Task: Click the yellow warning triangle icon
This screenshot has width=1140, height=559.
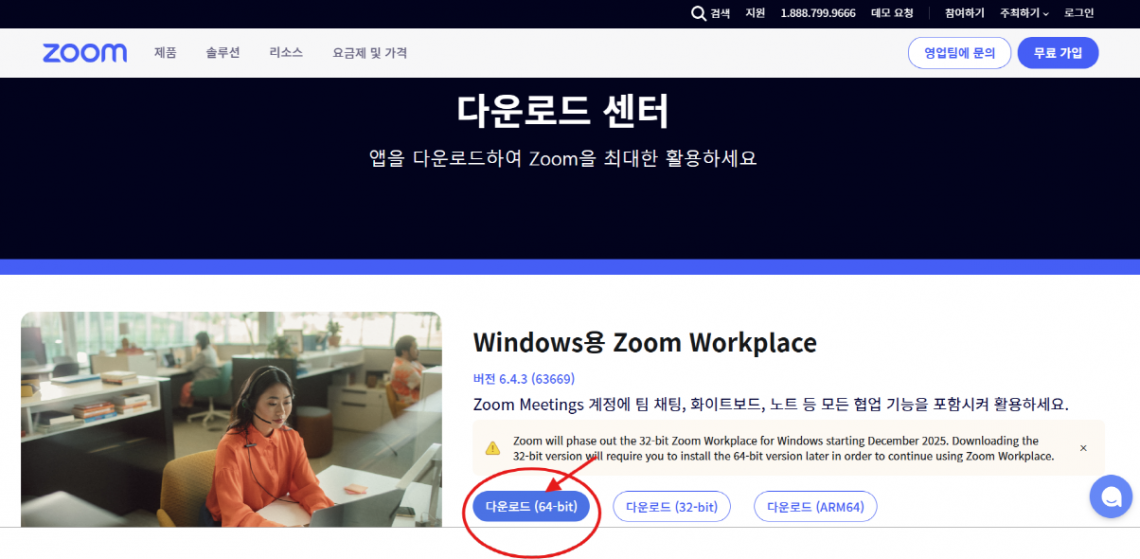Action: click(493, 448)
